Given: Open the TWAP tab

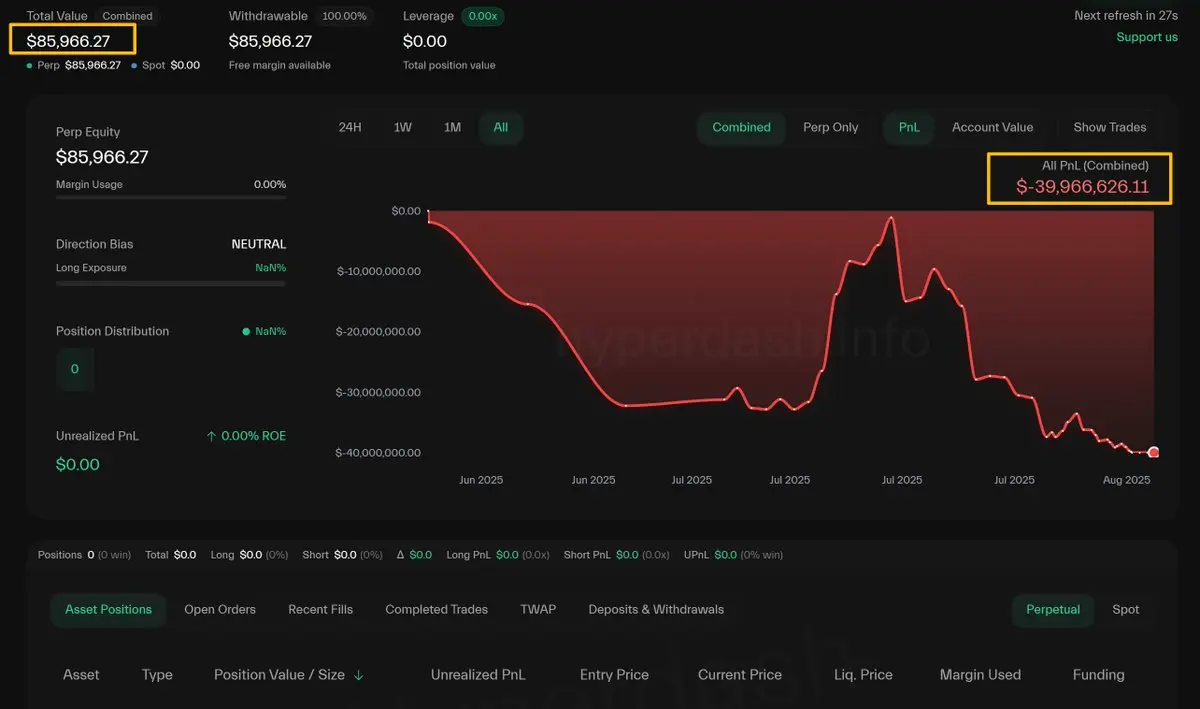Looking at the screenshot, I should (x=538, y=609).
